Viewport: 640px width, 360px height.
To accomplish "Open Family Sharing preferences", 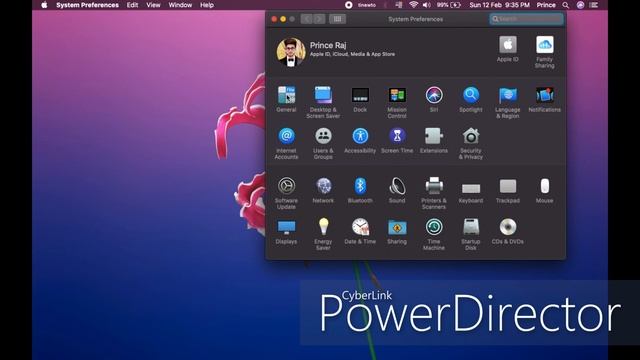I will (544, 52).
